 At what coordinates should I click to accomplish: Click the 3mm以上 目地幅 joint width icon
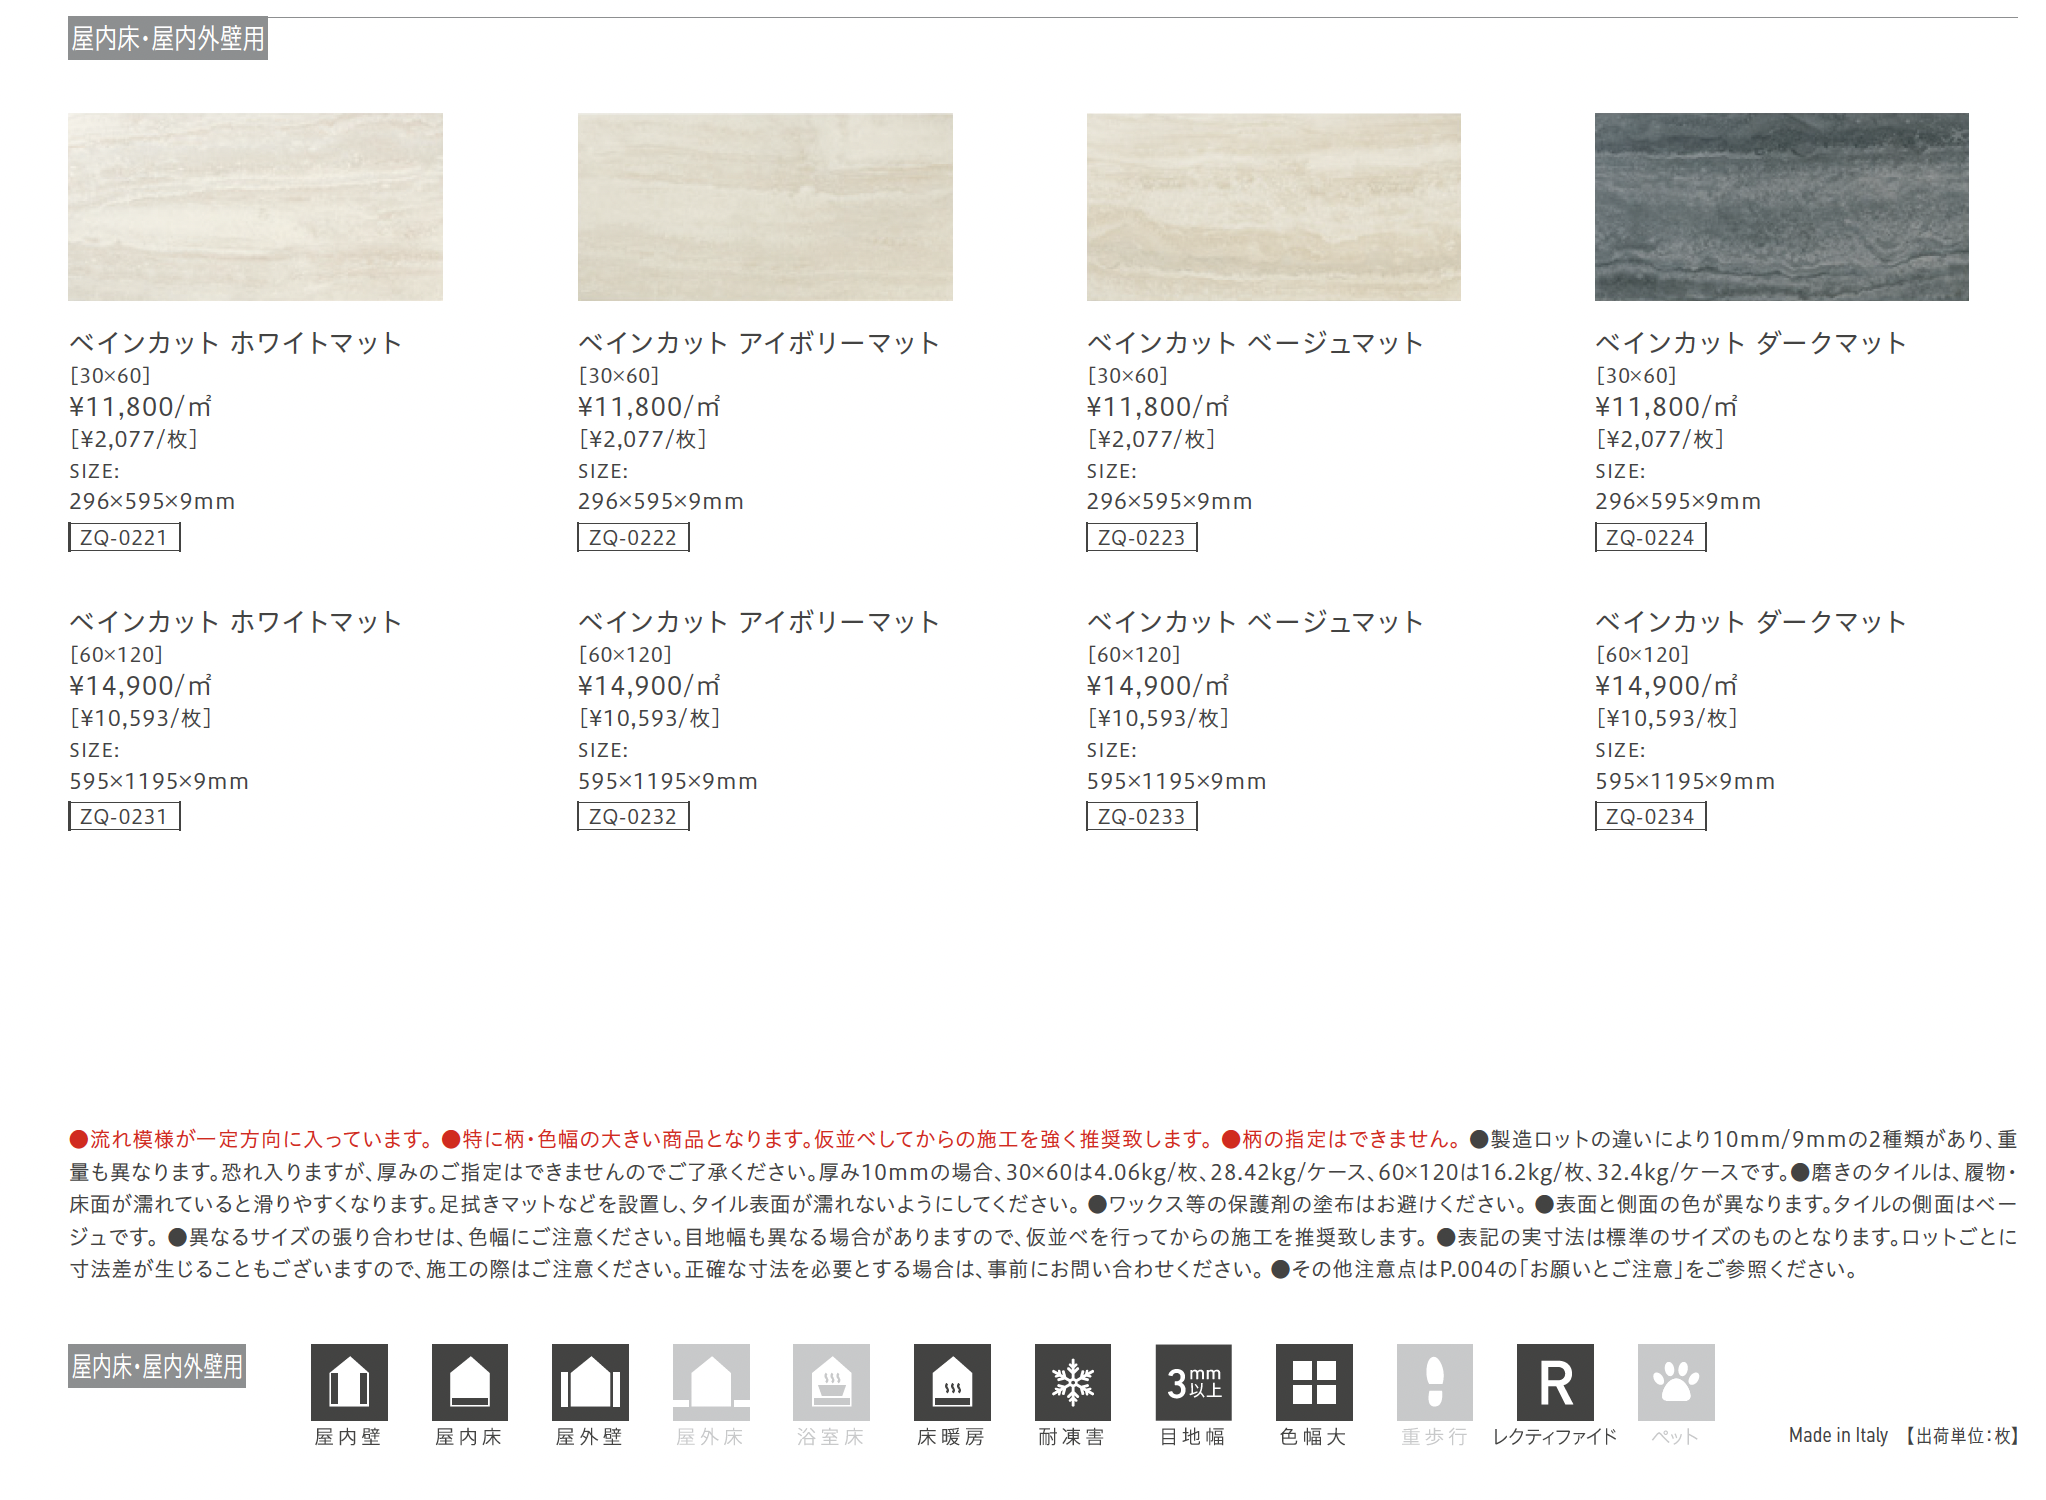tap(1193, 1381)
